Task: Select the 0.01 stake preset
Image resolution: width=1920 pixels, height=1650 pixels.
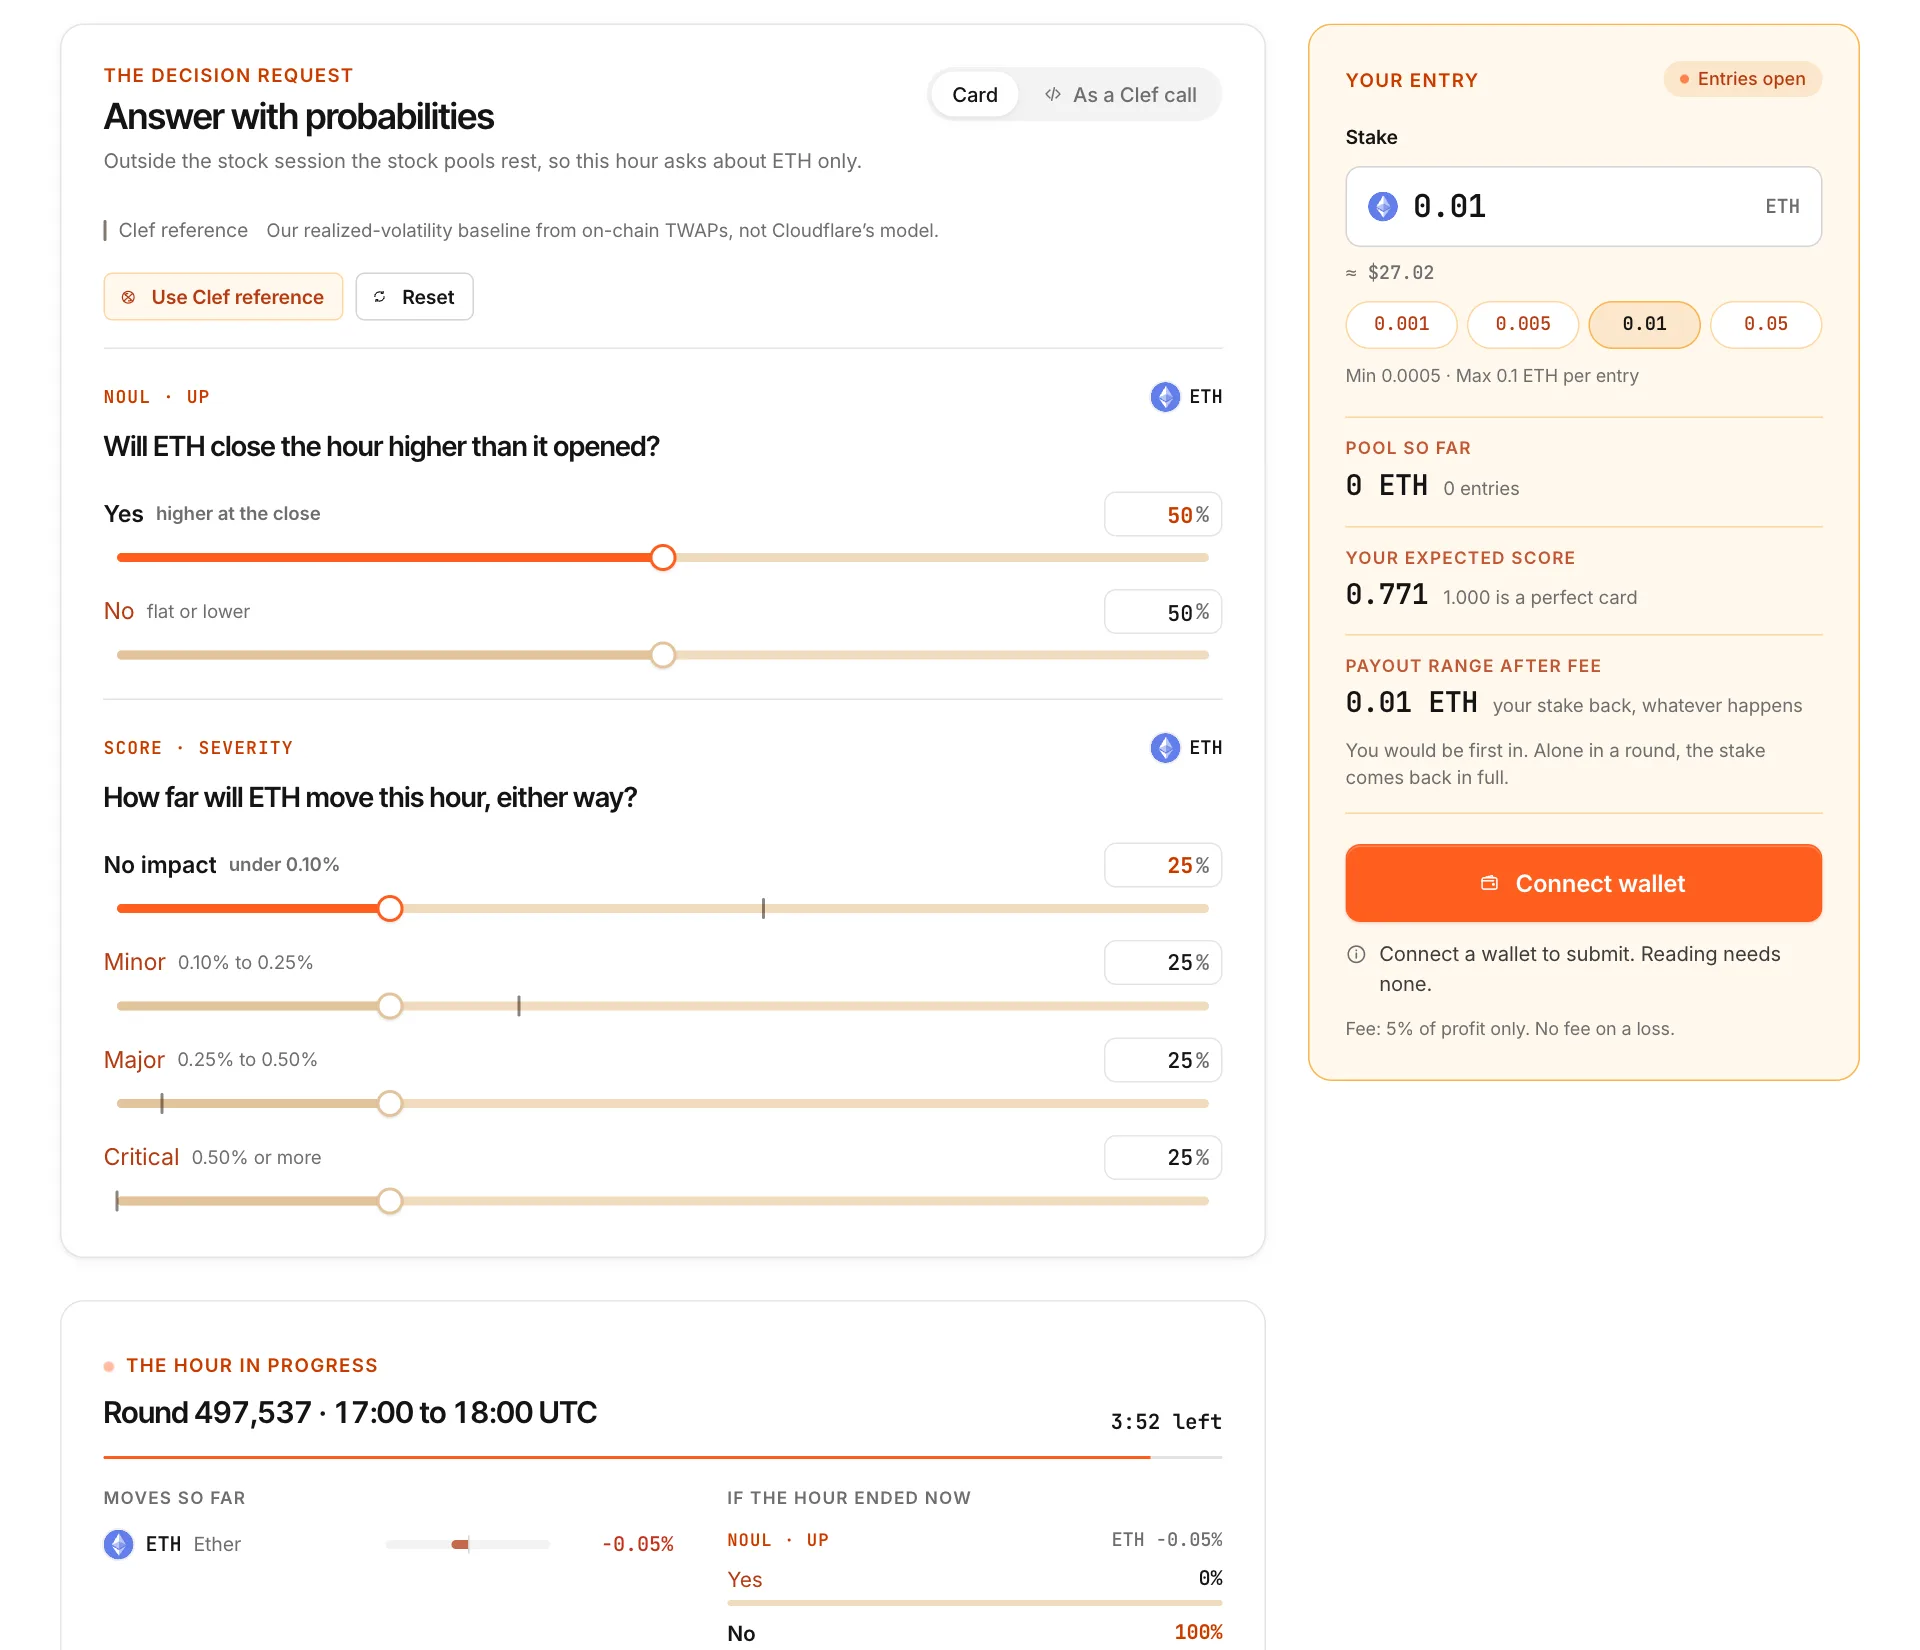Action: point(1644,325)
